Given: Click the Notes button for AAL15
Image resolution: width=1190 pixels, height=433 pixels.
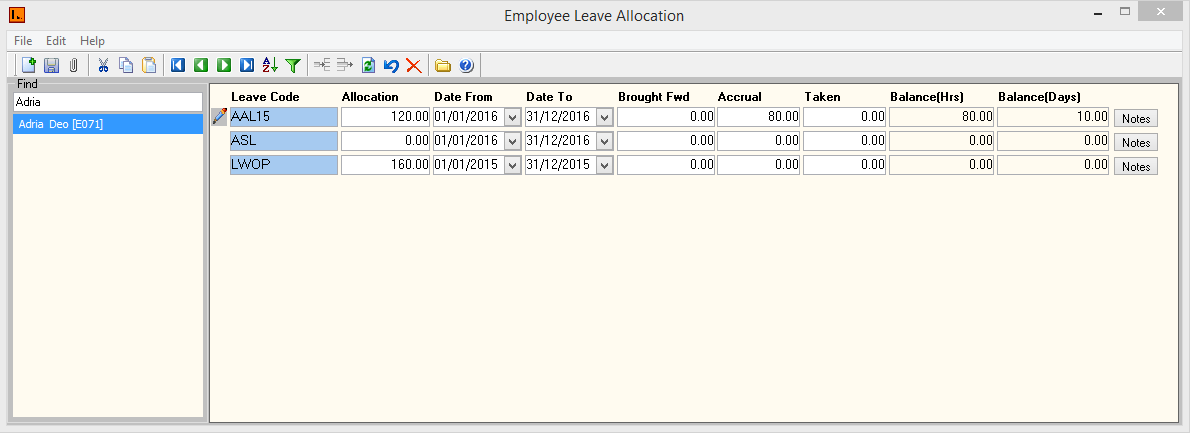Looking at the screenshot, I should [1135, 118].
